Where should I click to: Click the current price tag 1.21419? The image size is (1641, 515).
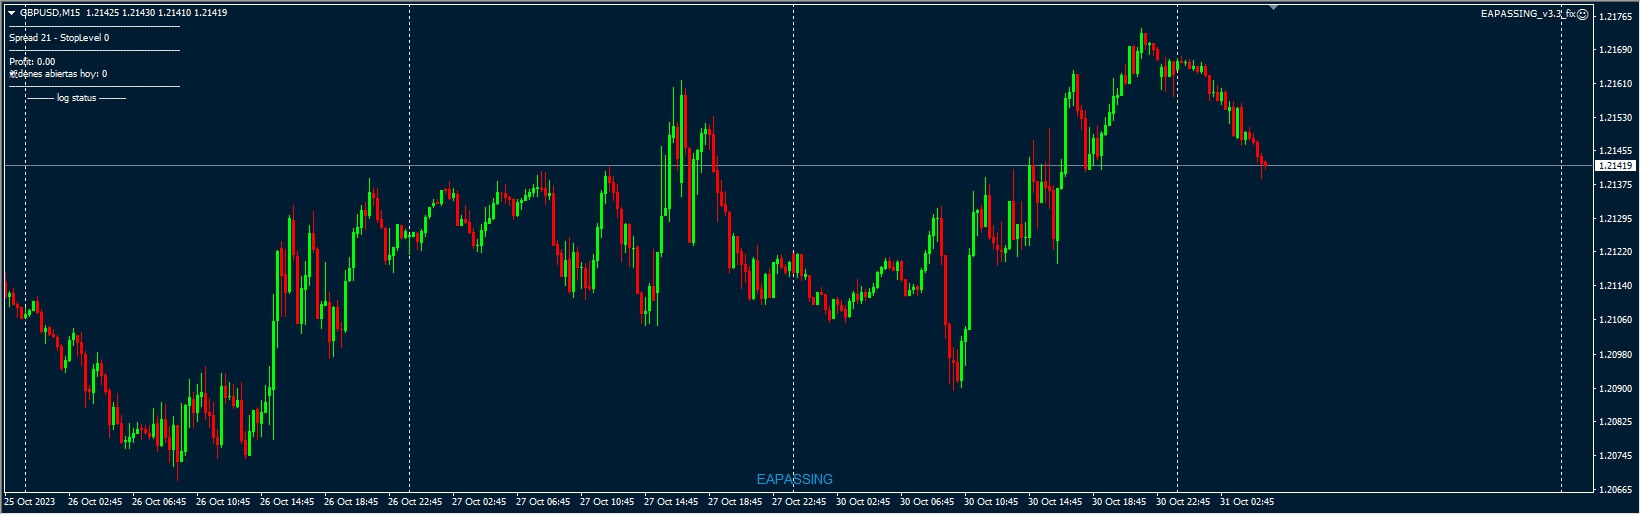tap(1615, 166)
